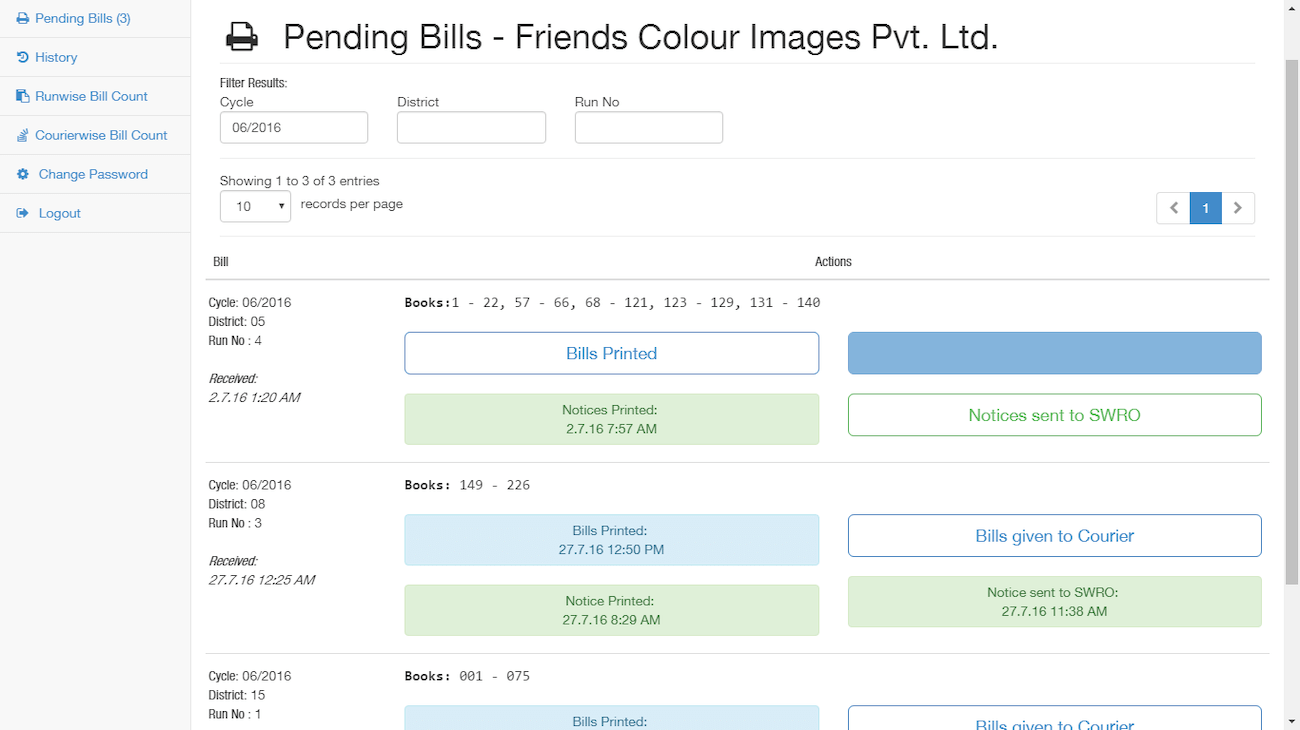Open Pending Bills (3) menu item

coord(82,19)
